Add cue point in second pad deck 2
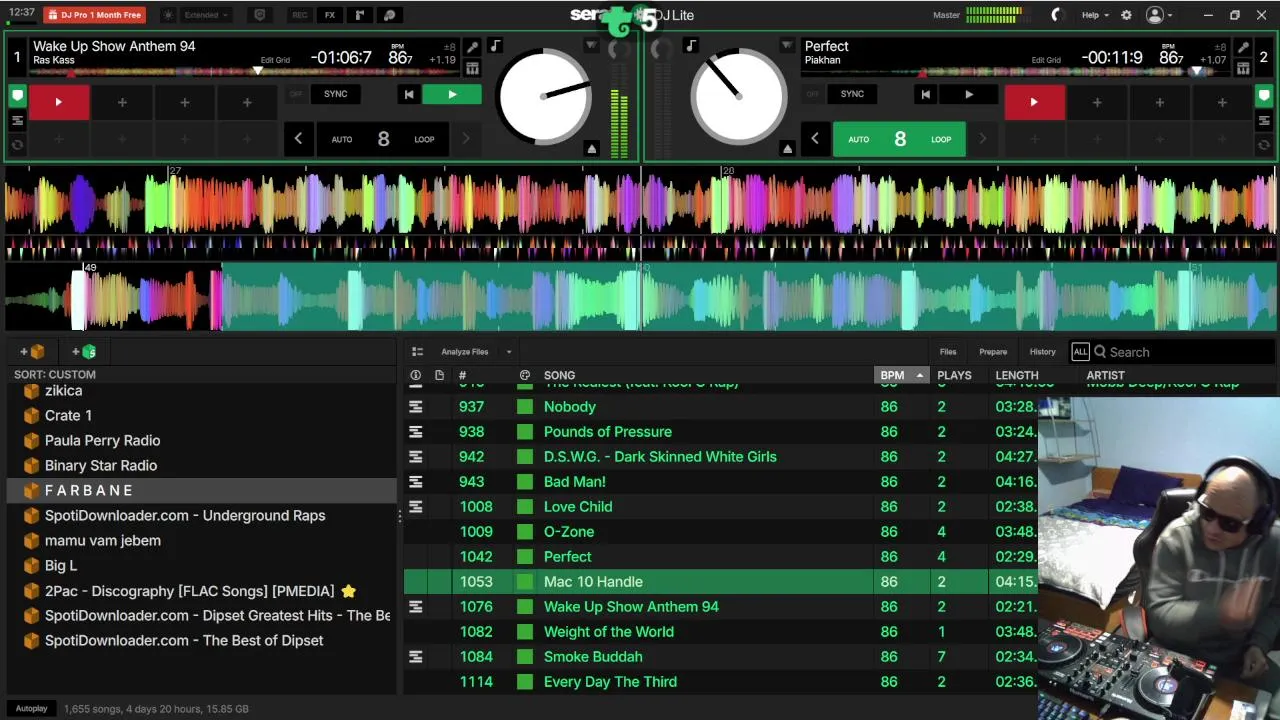1280x720 pixels. pyautogui.click(x=1097, y=102)
